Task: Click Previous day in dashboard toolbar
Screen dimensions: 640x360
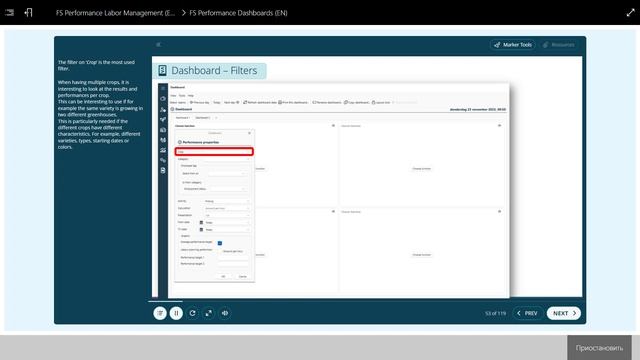Action: point(200,102)
